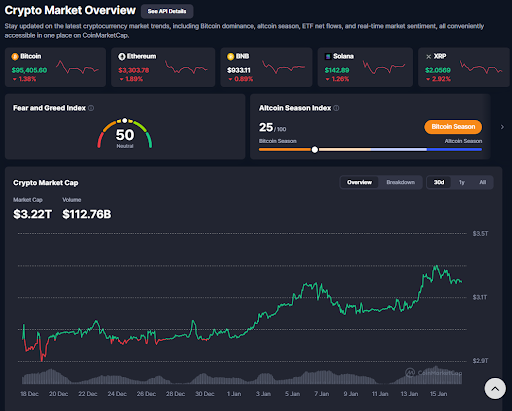Click the $2.9T y-axis label
The image size is (512, 411).
pos(480,361)
